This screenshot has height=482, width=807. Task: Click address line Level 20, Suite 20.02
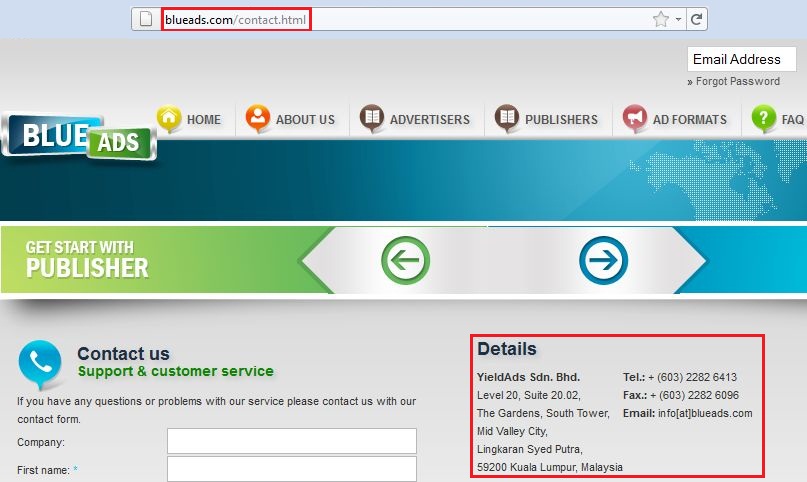(529, 395)
